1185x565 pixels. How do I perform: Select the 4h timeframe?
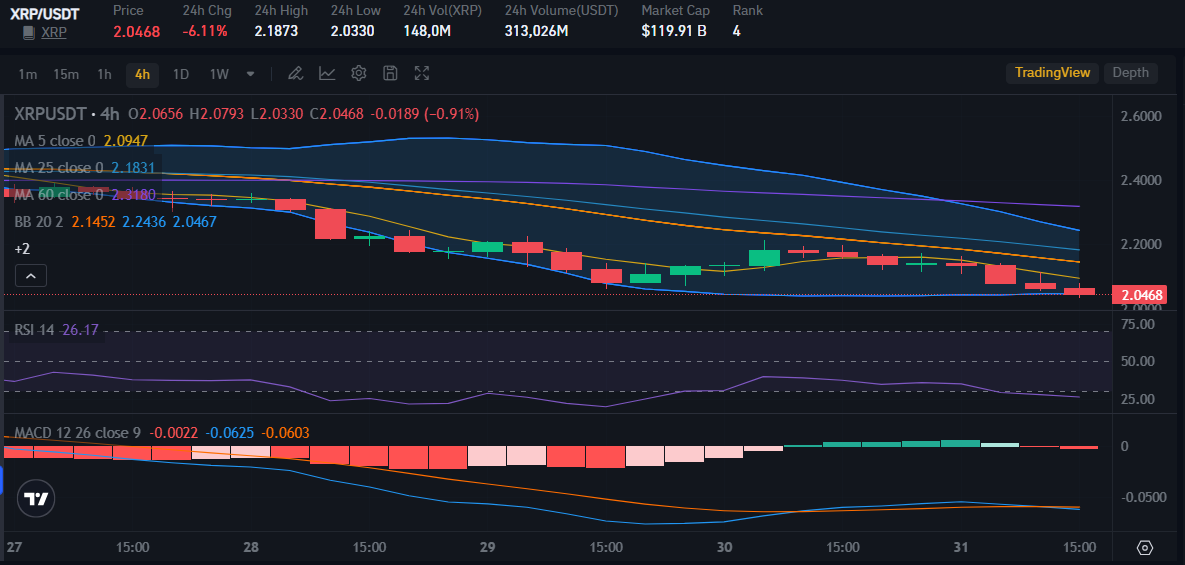pyautogui.click(x=142, y=73)
